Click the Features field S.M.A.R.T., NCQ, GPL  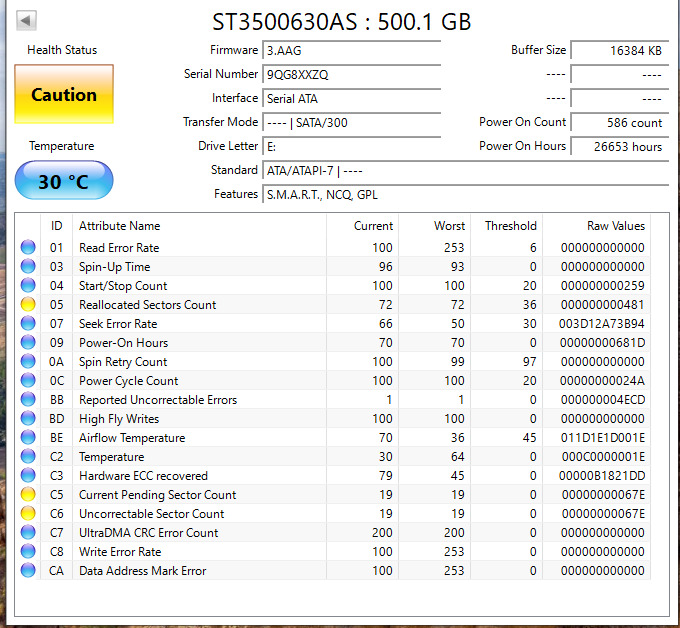coord(466,195)
